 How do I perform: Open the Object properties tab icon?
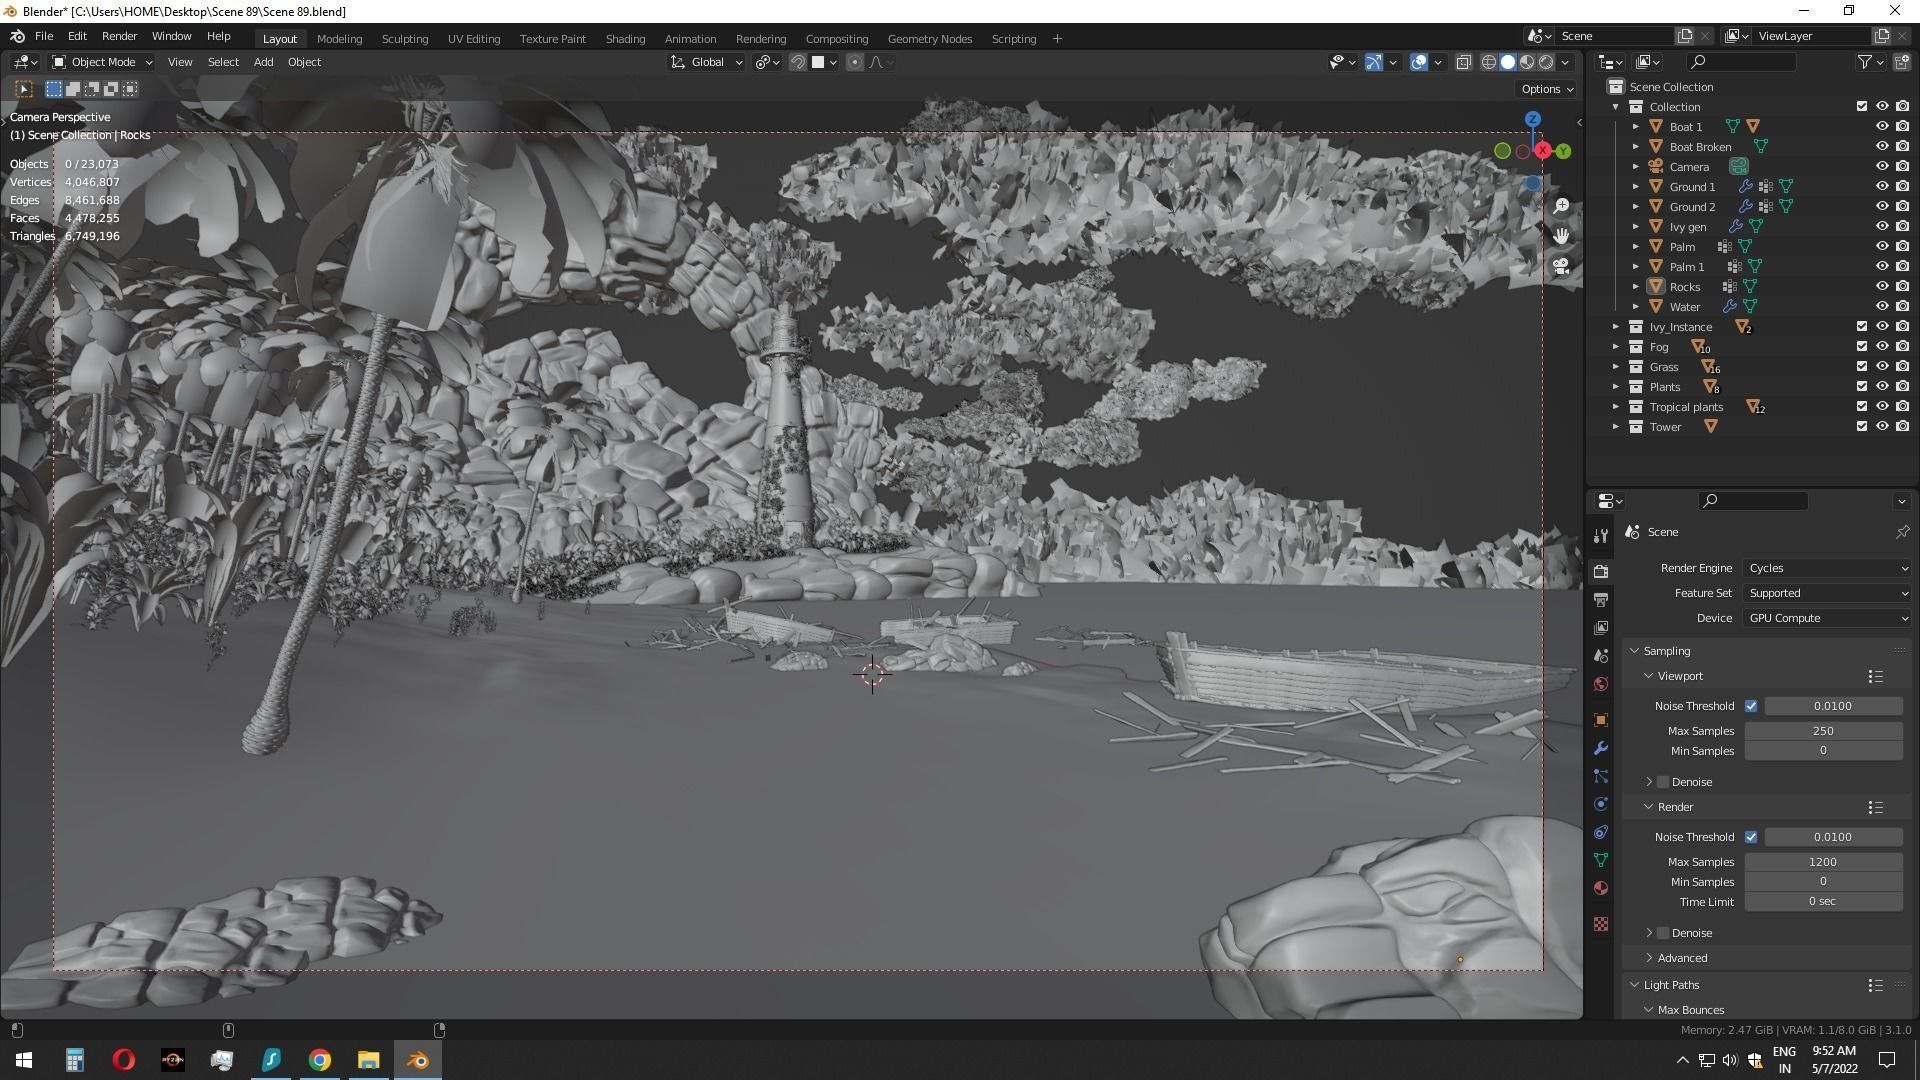pyautogui.click(x=1601, y=720)
